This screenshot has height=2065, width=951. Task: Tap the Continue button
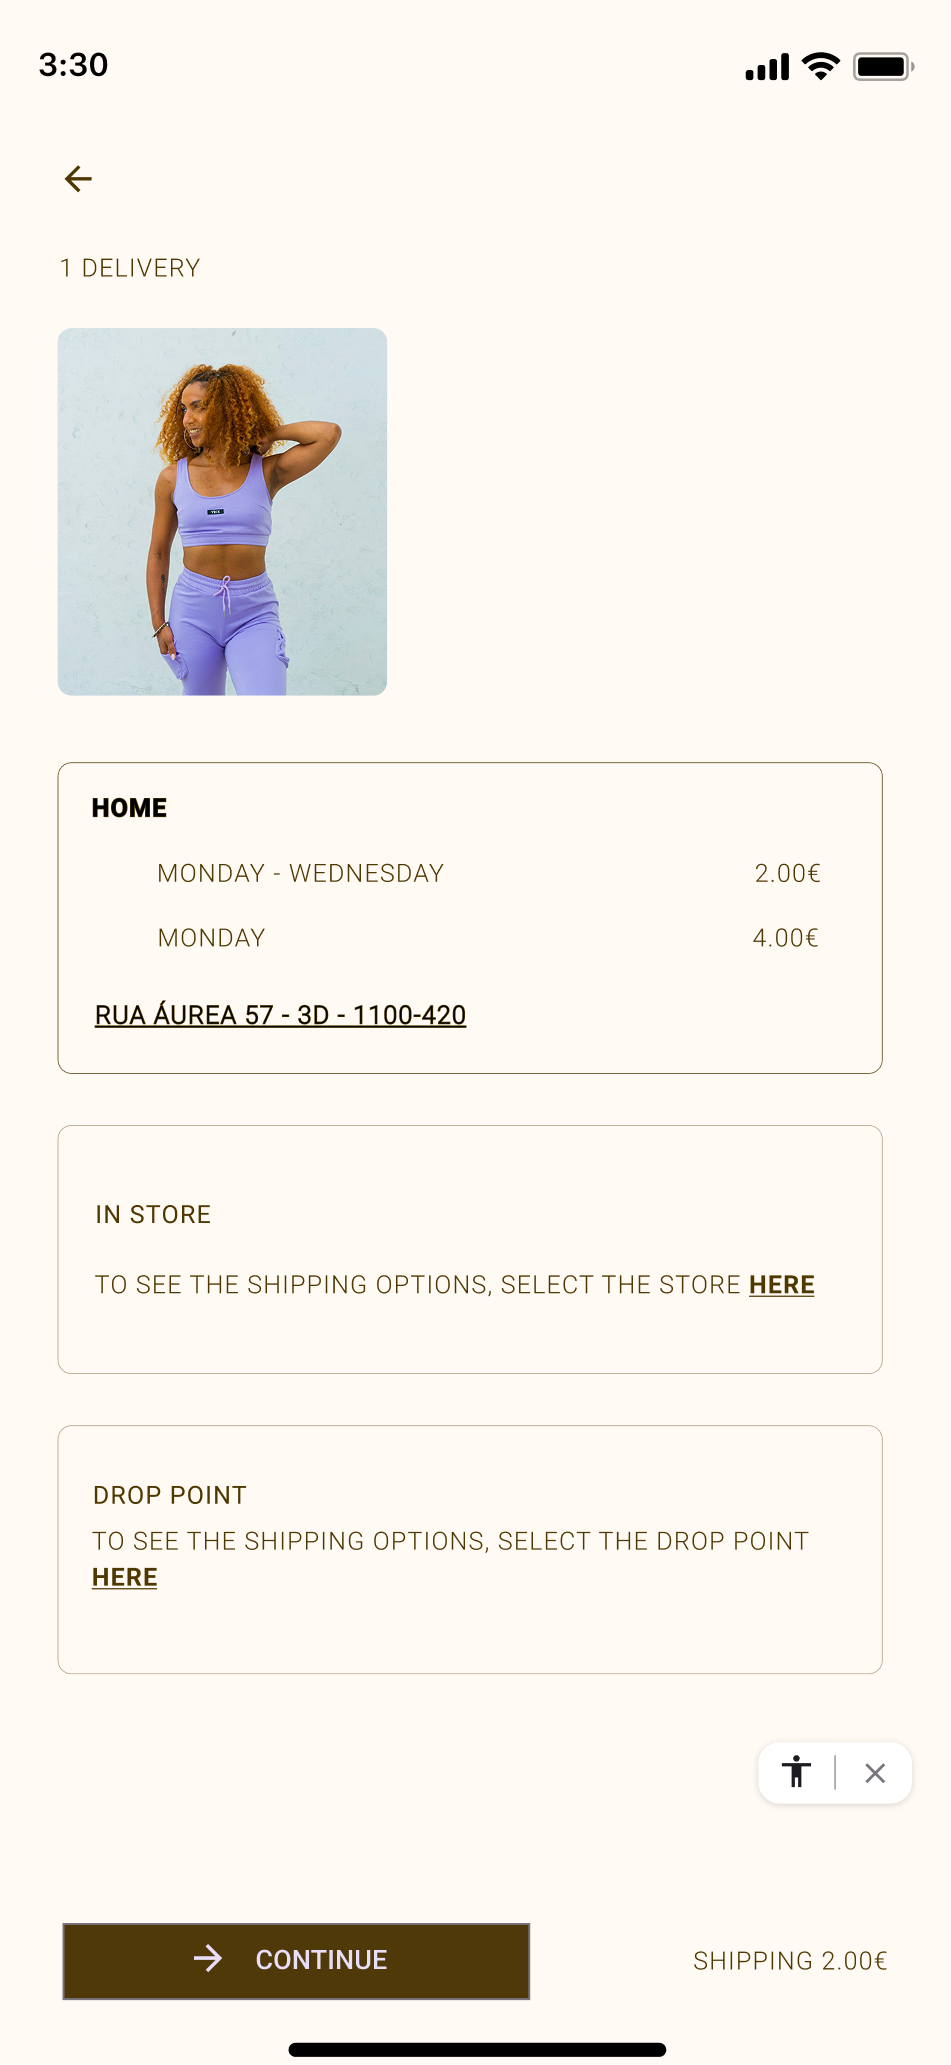click(x=296, y=1960)
